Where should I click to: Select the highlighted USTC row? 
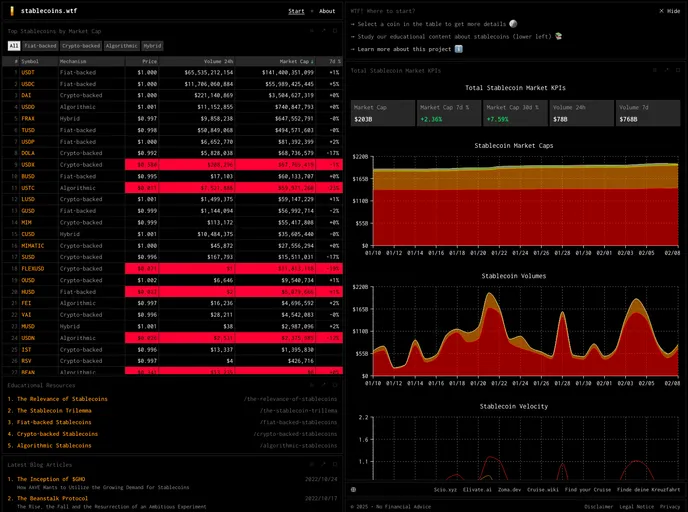click(172, 188)
